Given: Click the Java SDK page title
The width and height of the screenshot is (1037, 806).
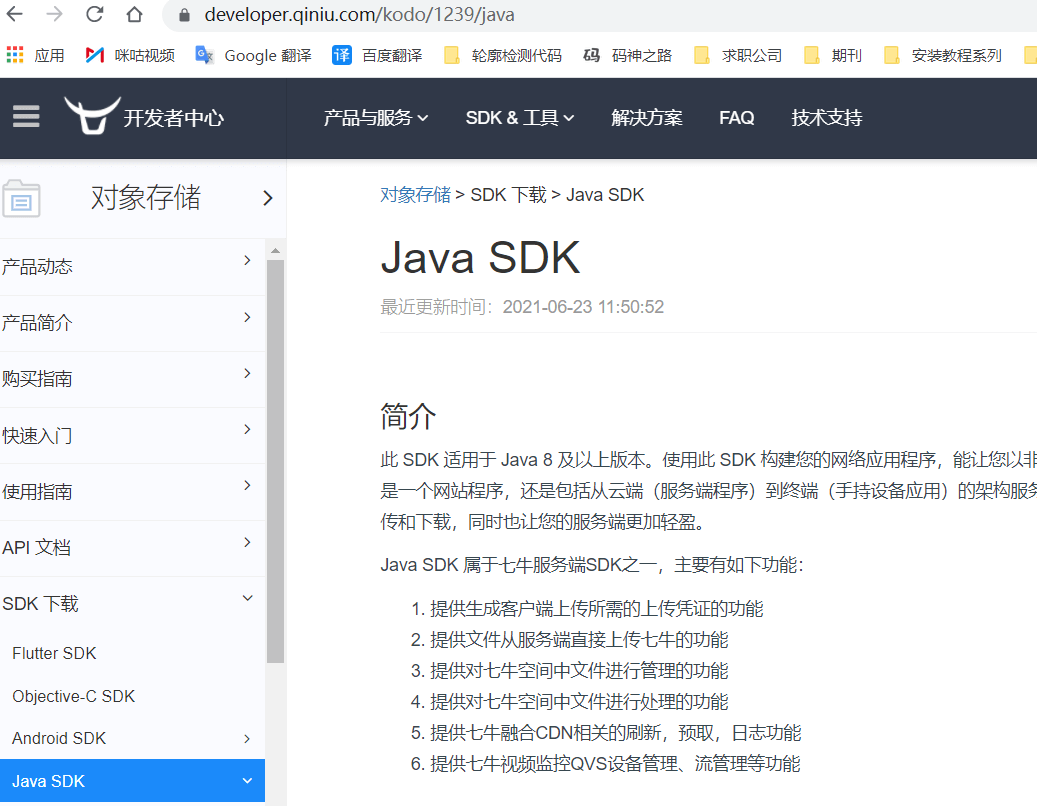Looking at the screenshot, I should 480,257.
